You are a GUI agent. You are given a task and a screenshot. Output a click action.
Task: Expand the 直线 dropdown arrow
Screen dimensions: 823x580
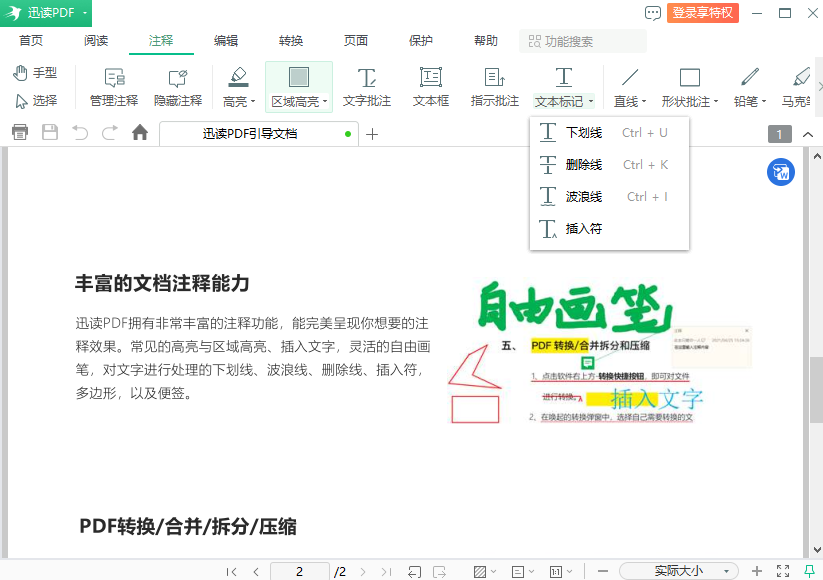tap(644, 101)
